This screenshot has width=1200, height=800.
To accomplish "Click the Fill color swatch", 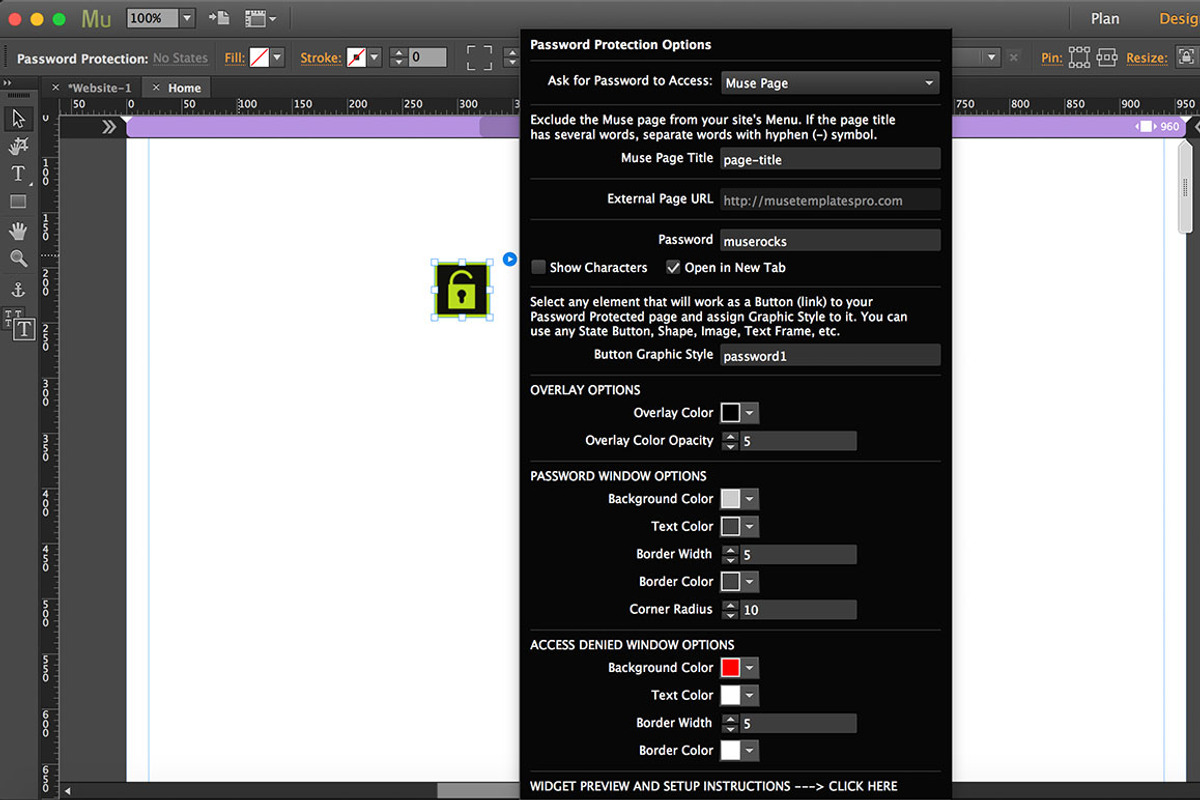I will 259,57.
